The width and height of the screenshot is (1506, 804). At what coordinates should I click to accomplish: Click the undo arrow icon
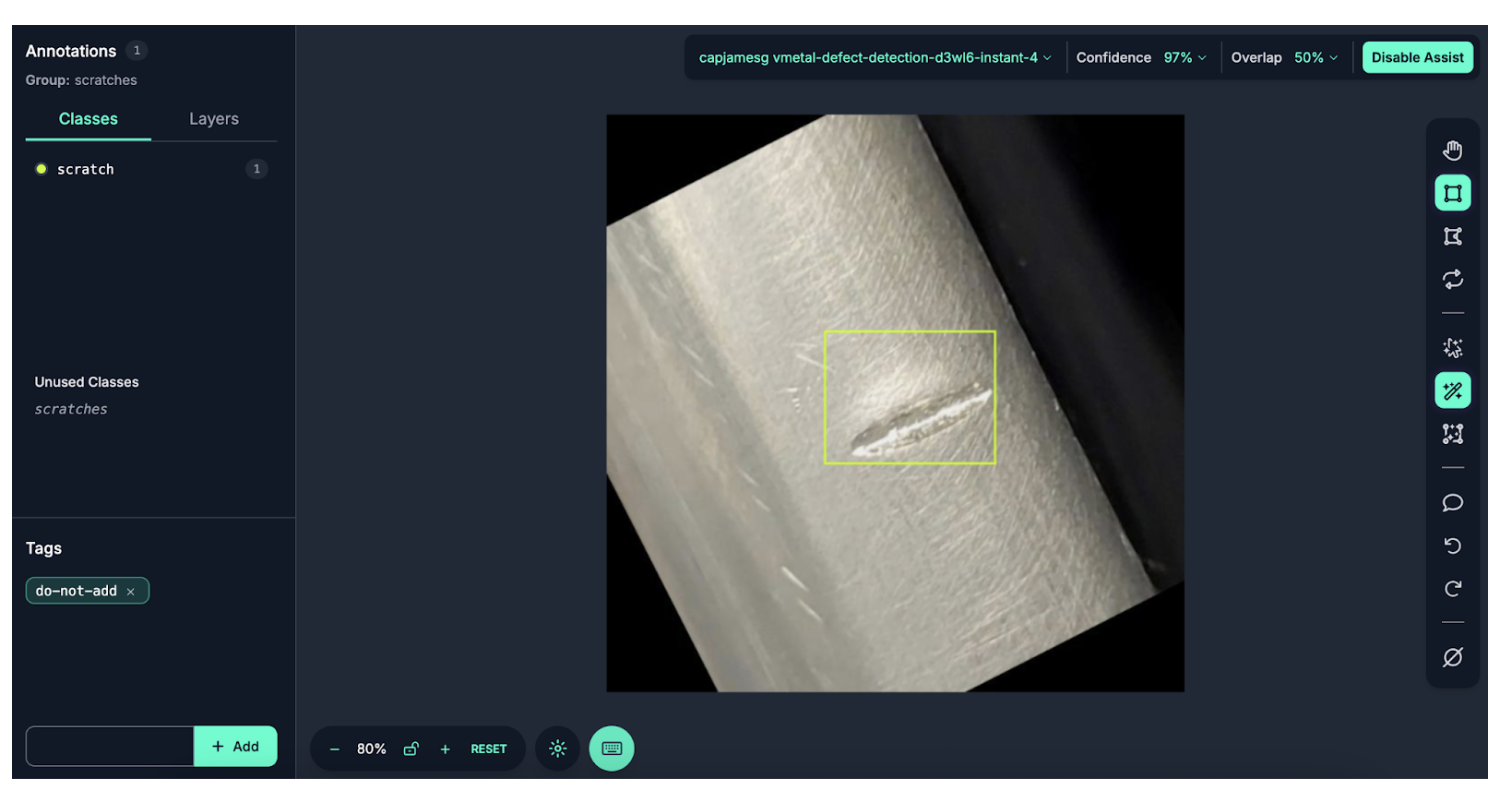1452,545
